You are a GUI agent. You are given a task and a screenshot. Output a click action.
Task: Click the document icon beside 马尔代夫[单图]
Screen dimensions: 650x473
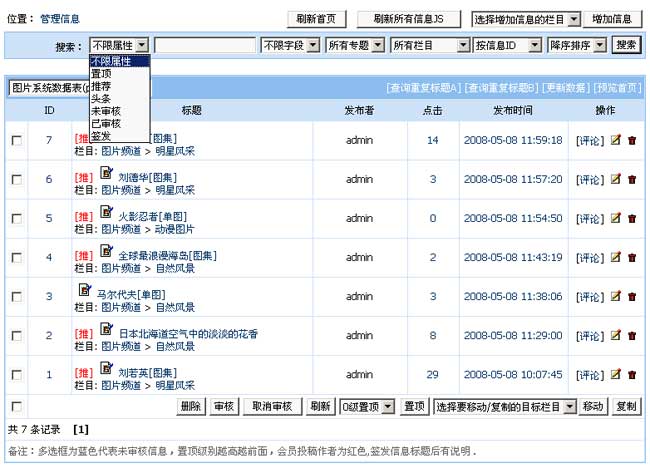click(85, 290)
